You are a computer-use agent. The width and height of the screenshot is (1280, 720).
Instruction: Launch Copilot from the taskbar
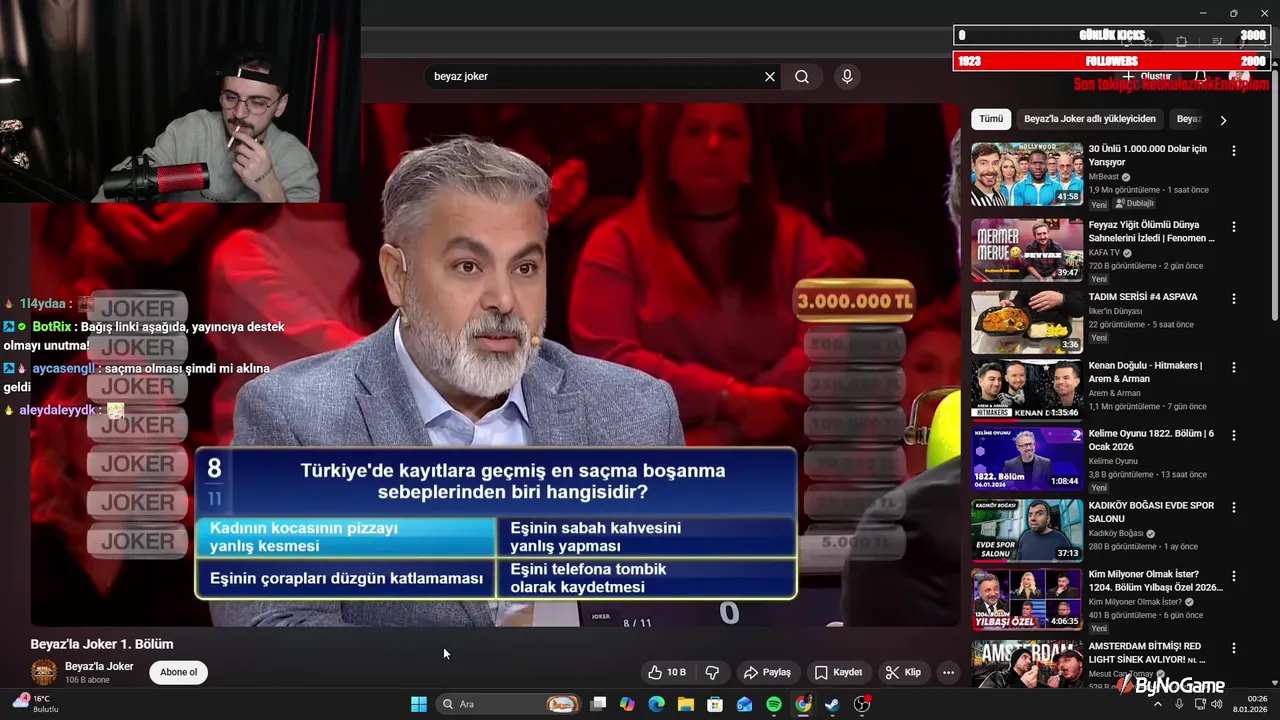coord(627,704)
